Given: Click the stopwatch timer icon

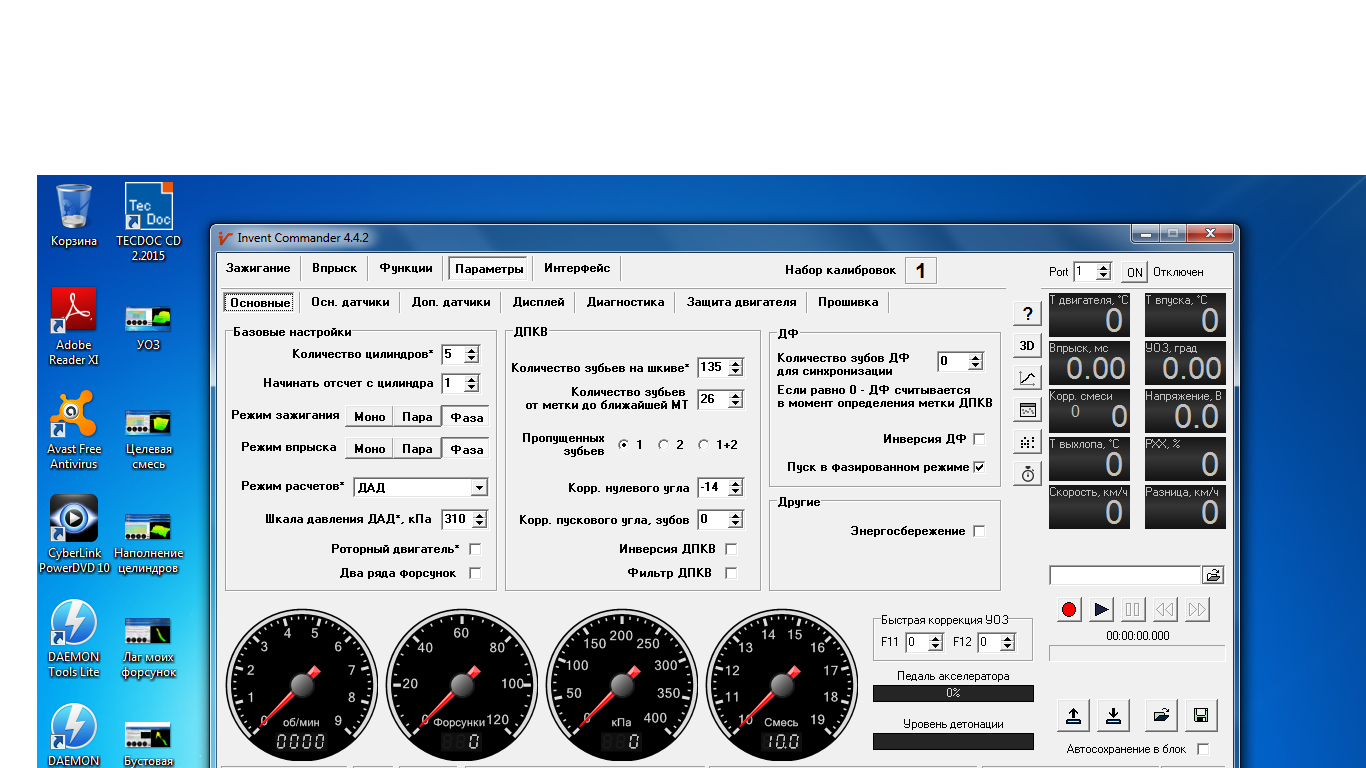Looking at the screenshot, I should pos(1027,474).
